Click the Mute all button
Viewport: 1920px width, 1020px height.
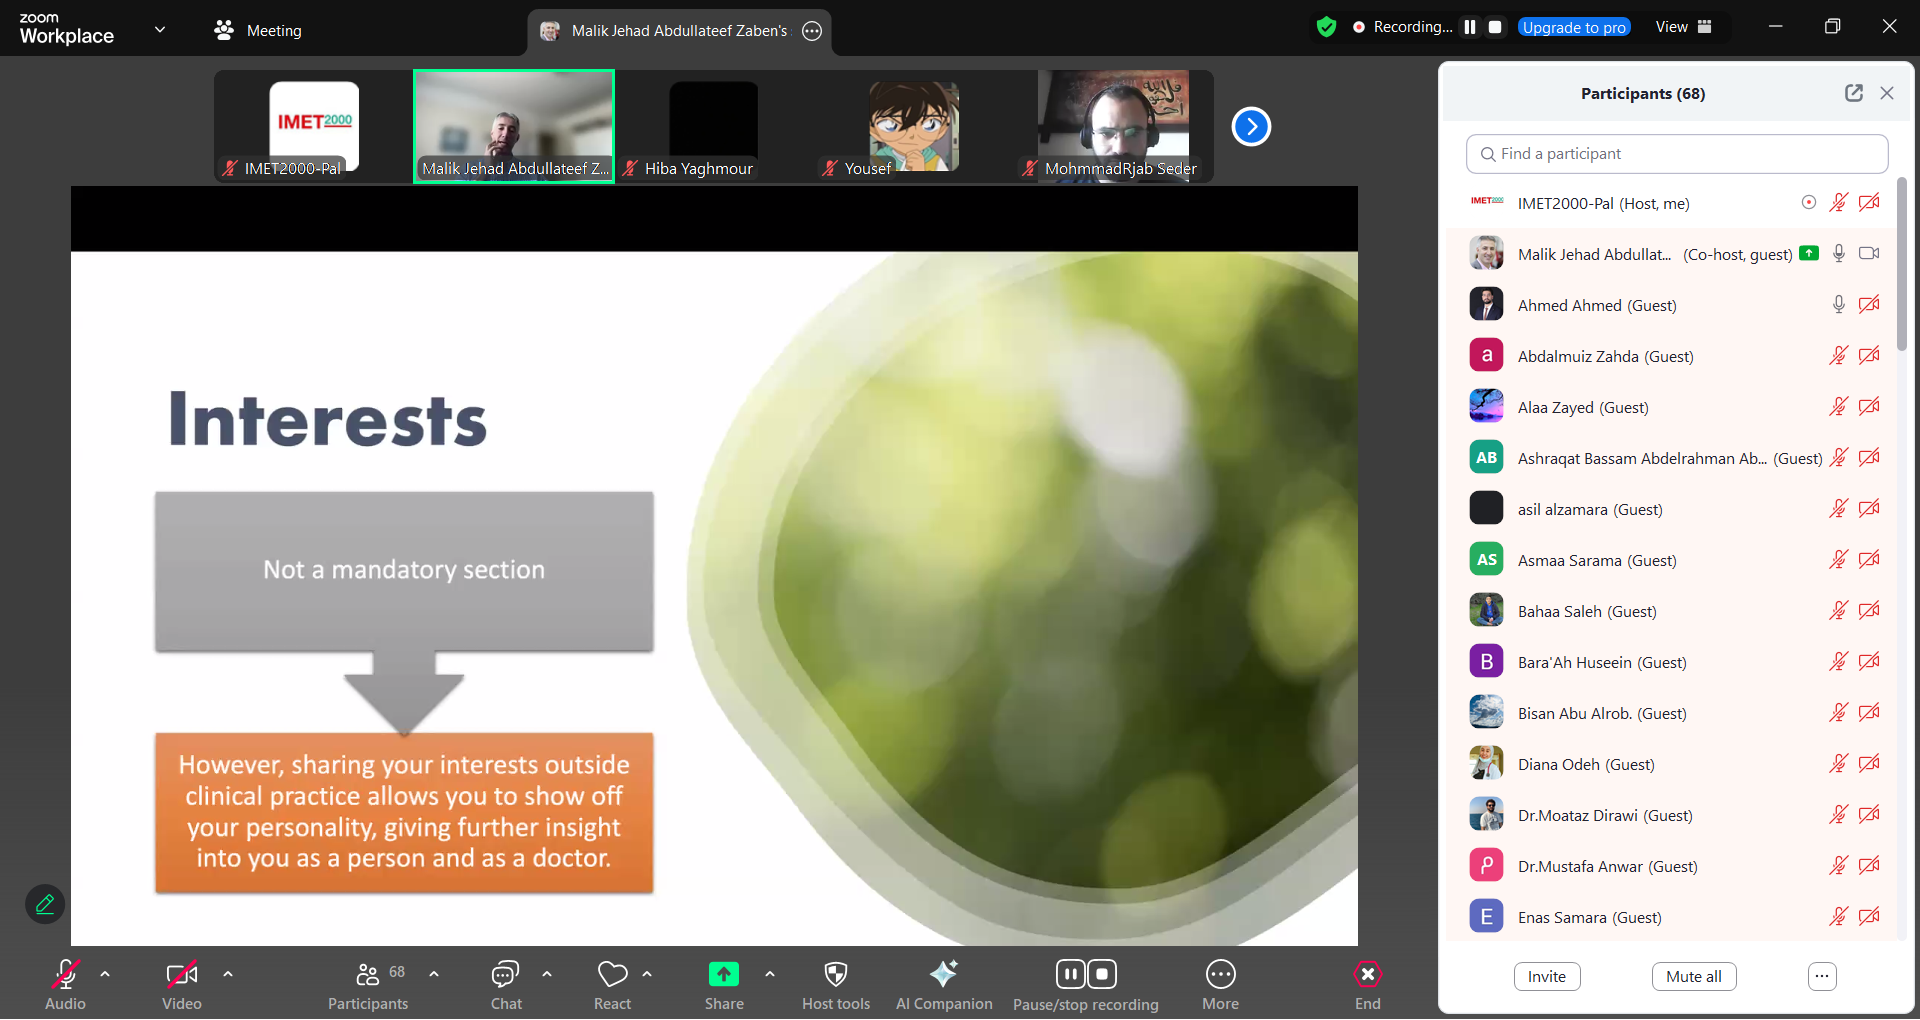1693,977
